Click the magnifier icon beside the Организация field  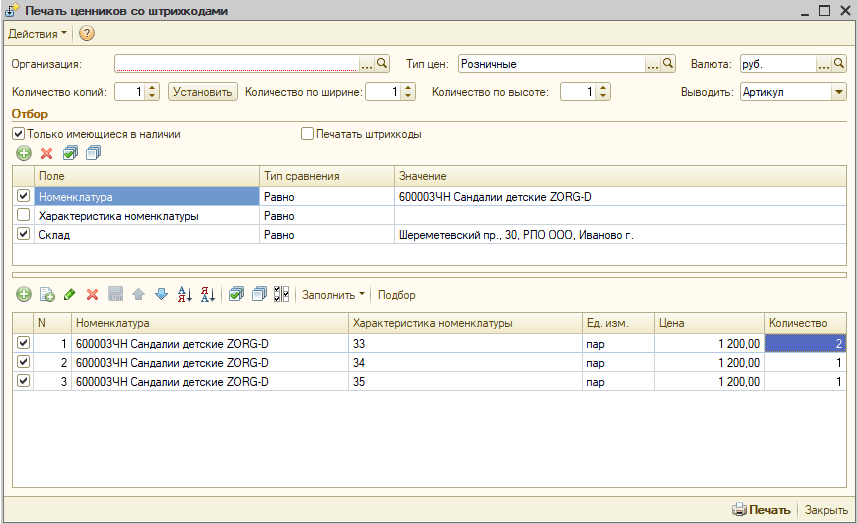pos(382,64)
